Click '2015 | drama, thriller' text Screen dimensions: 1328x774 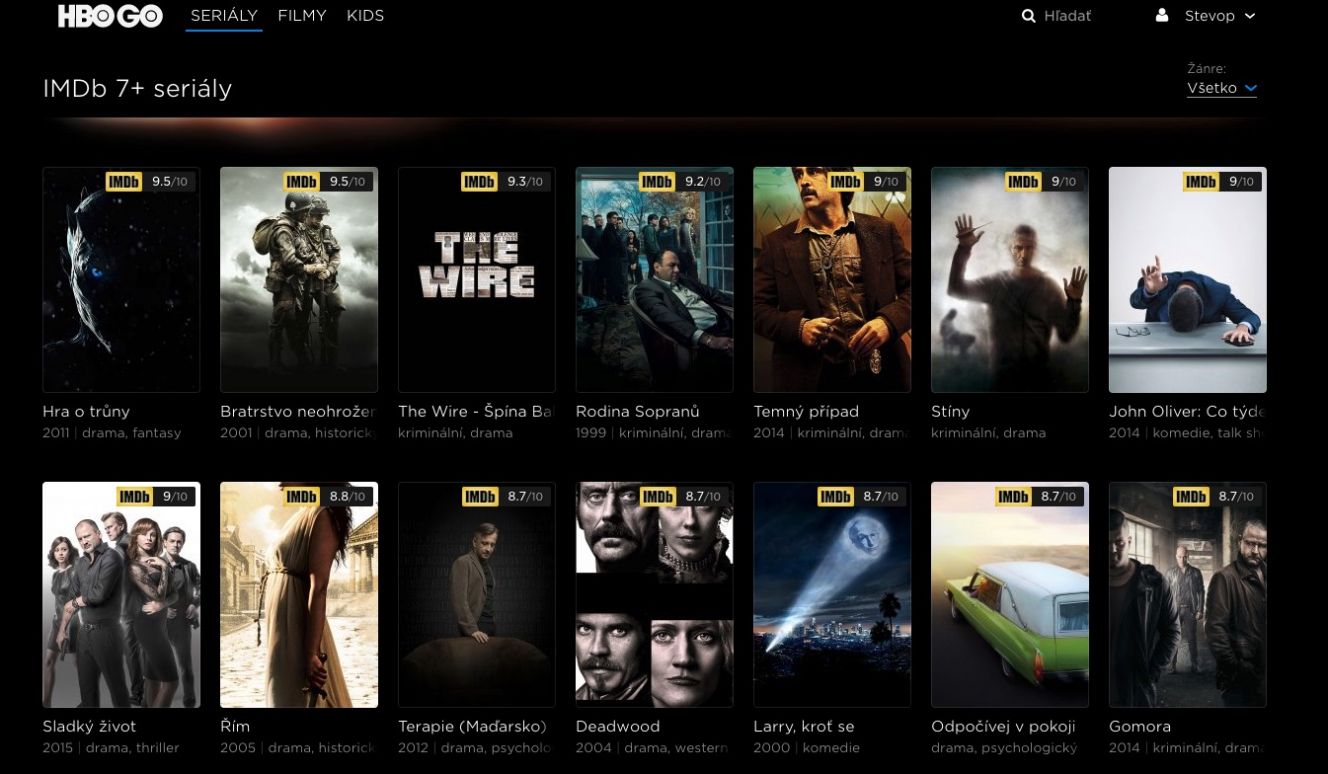coord(111,748)
